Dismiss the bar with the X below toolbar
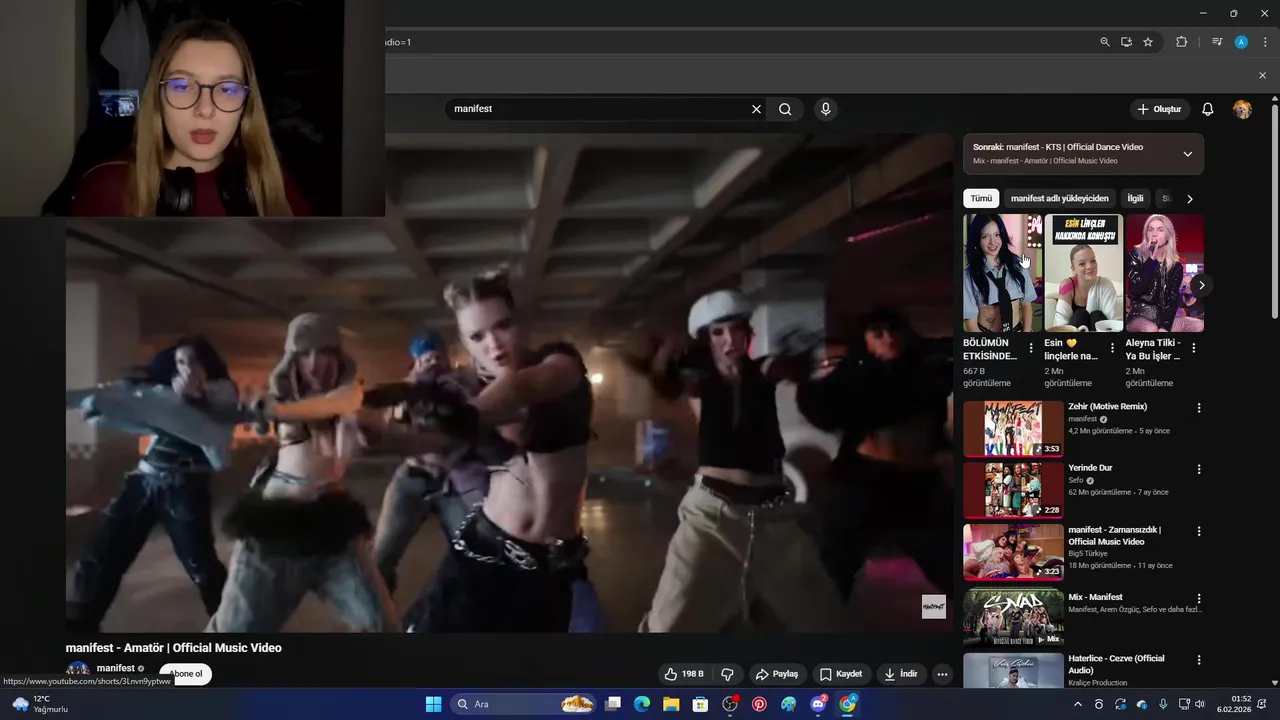This screenshot has height=720, width=1280. pos(1262,75)
